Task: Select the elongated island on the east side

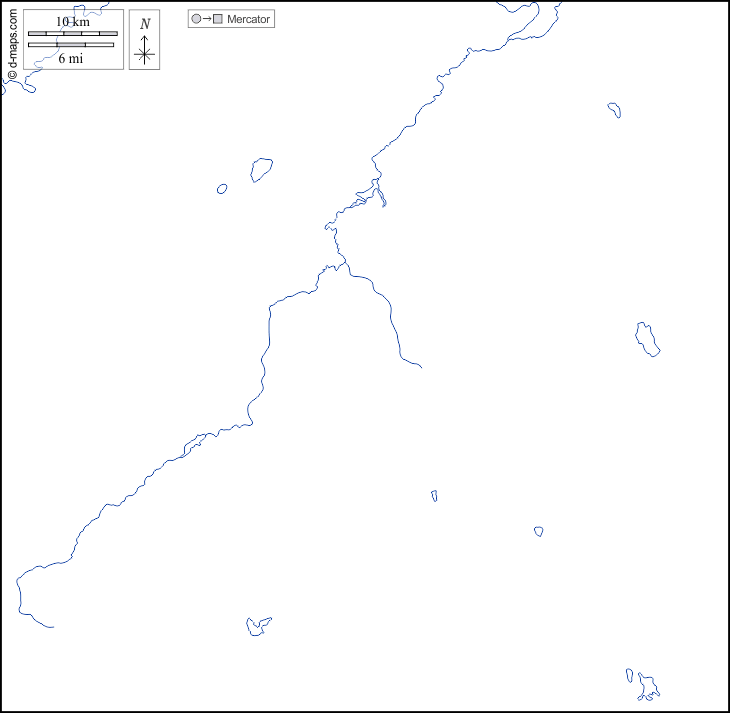Action: point(647,339)
